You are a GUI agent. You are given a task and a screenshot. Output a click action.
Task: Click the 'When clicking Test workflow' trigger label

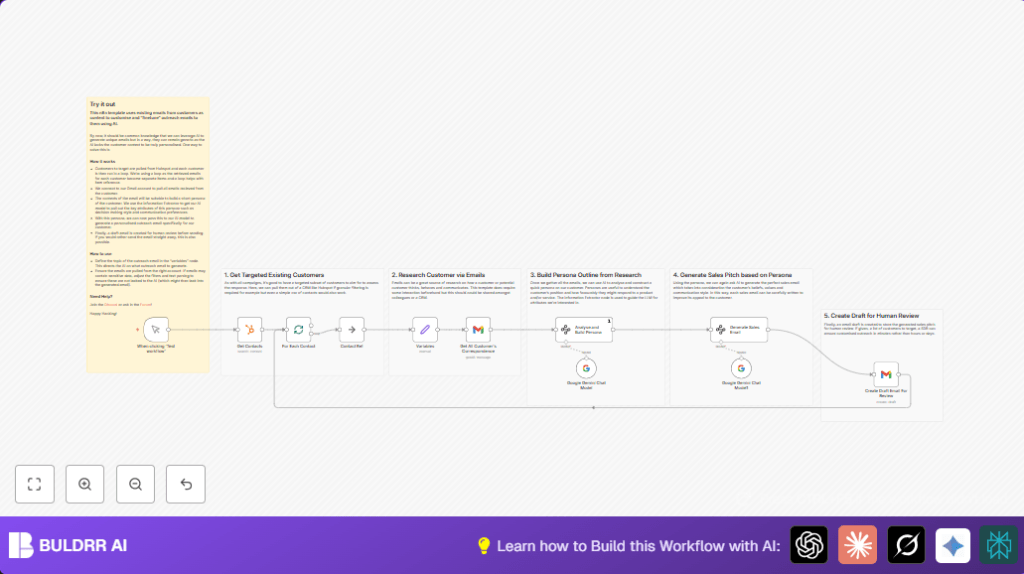[x=156, y=349]
